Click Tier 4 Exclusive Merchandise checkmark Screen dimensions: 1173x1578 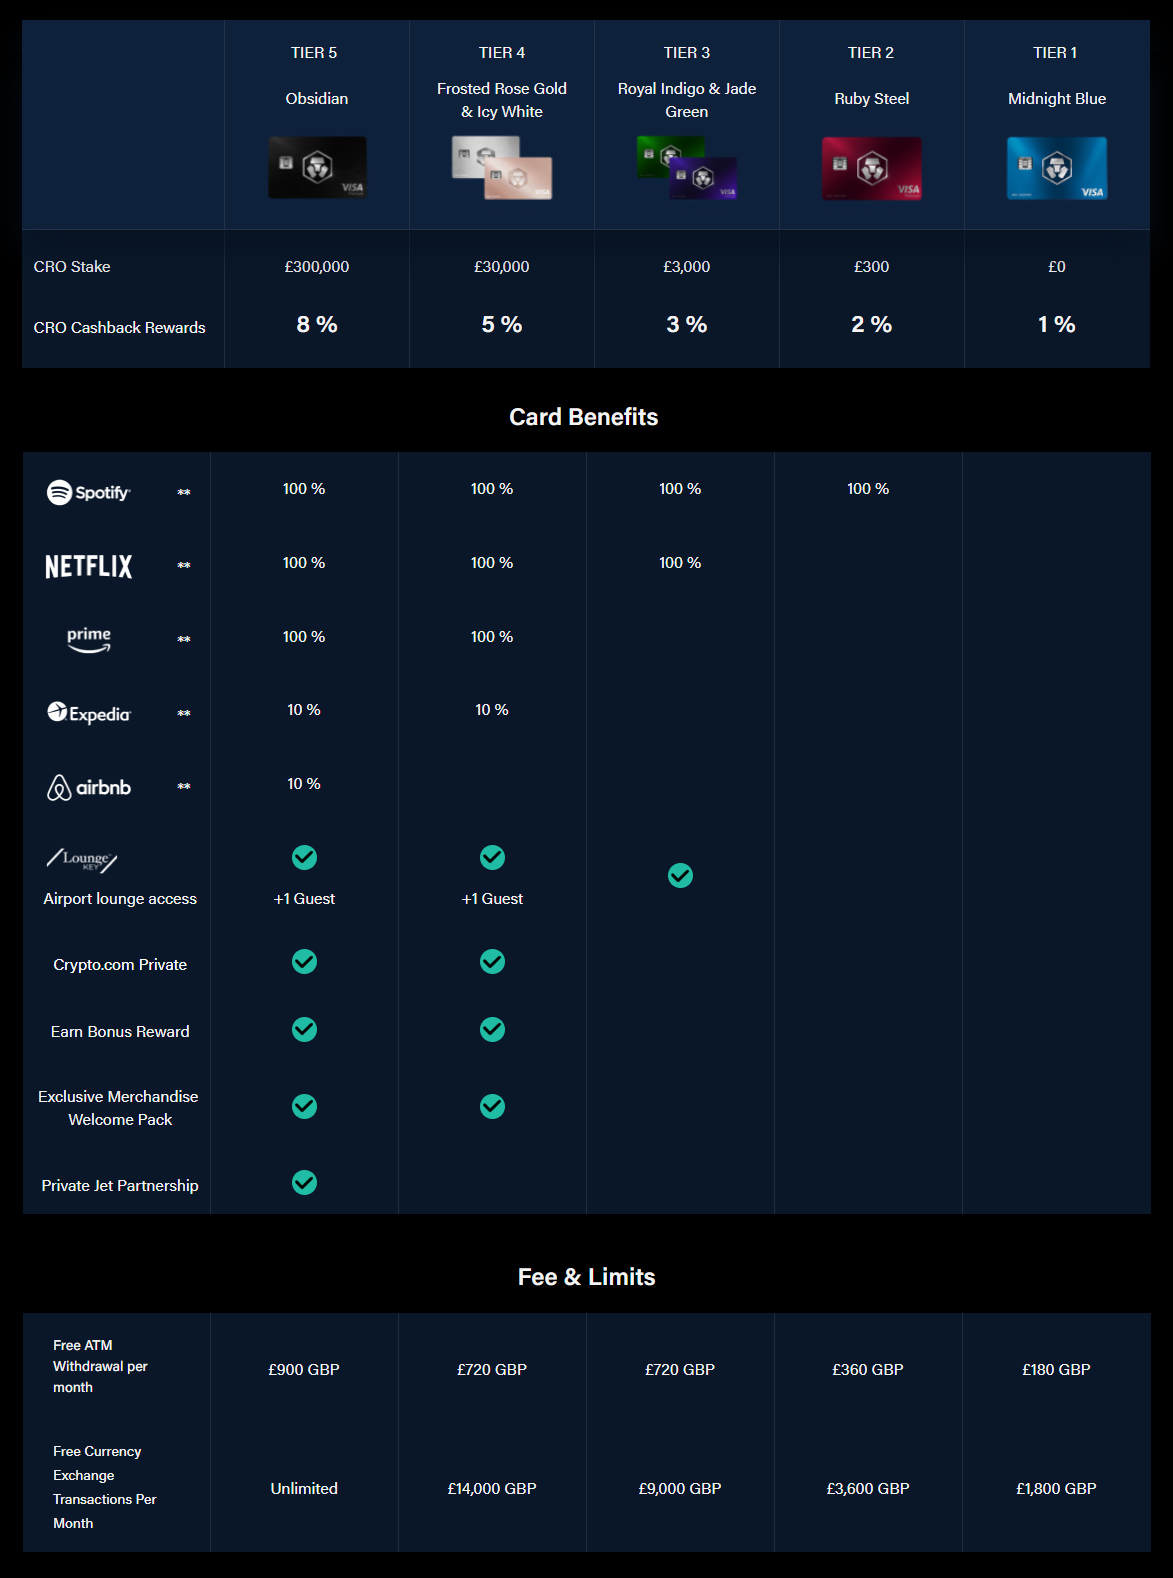(492, 1106)
